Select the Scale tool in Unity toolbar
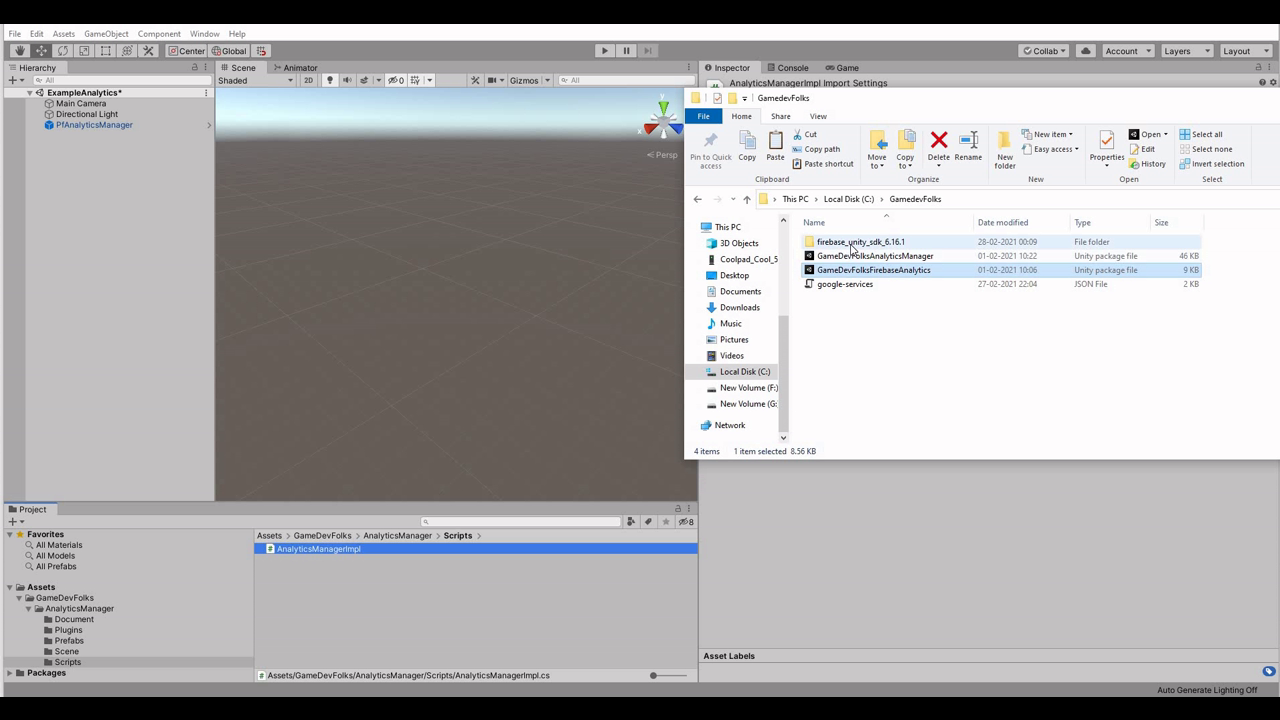Image resolution: width=1280 pixels, height=720 pixels. coord(84,51)
